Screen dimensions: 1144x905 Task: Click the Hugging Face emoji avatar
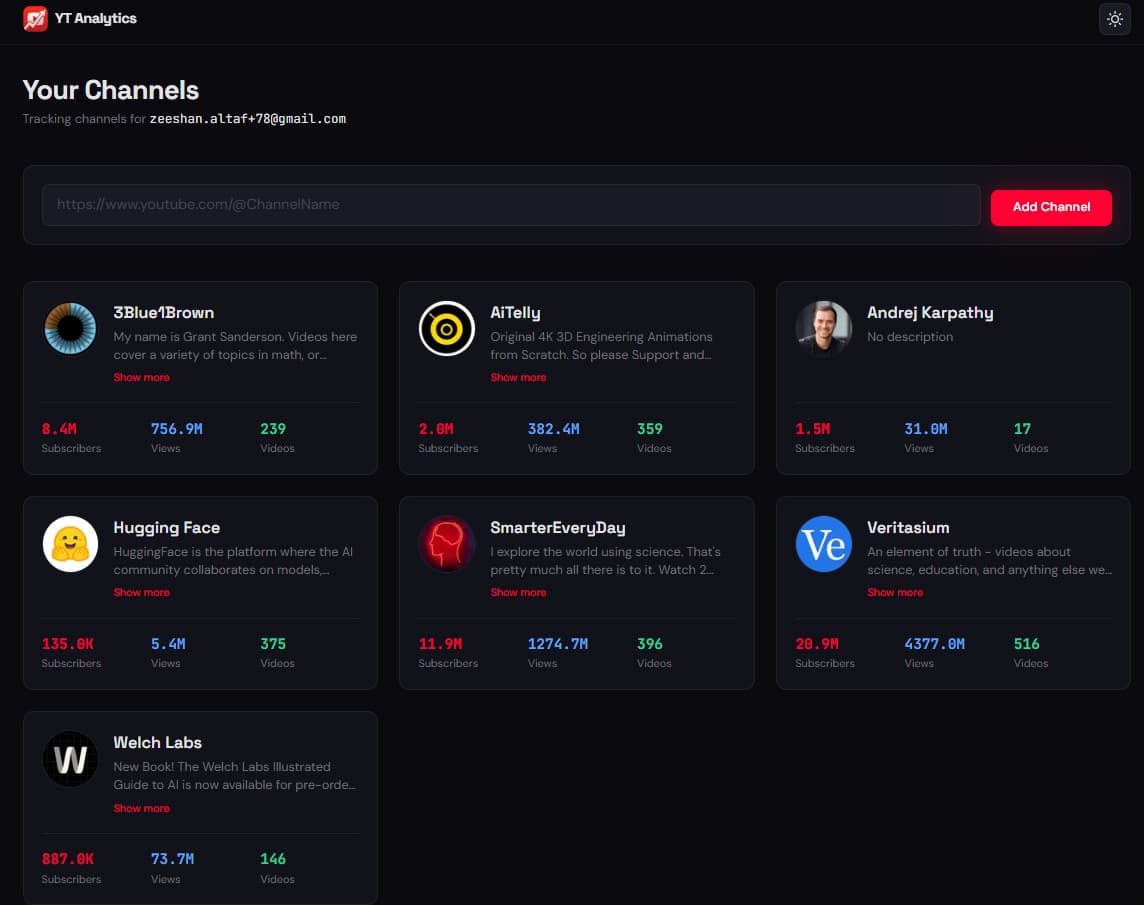(70, 544)
